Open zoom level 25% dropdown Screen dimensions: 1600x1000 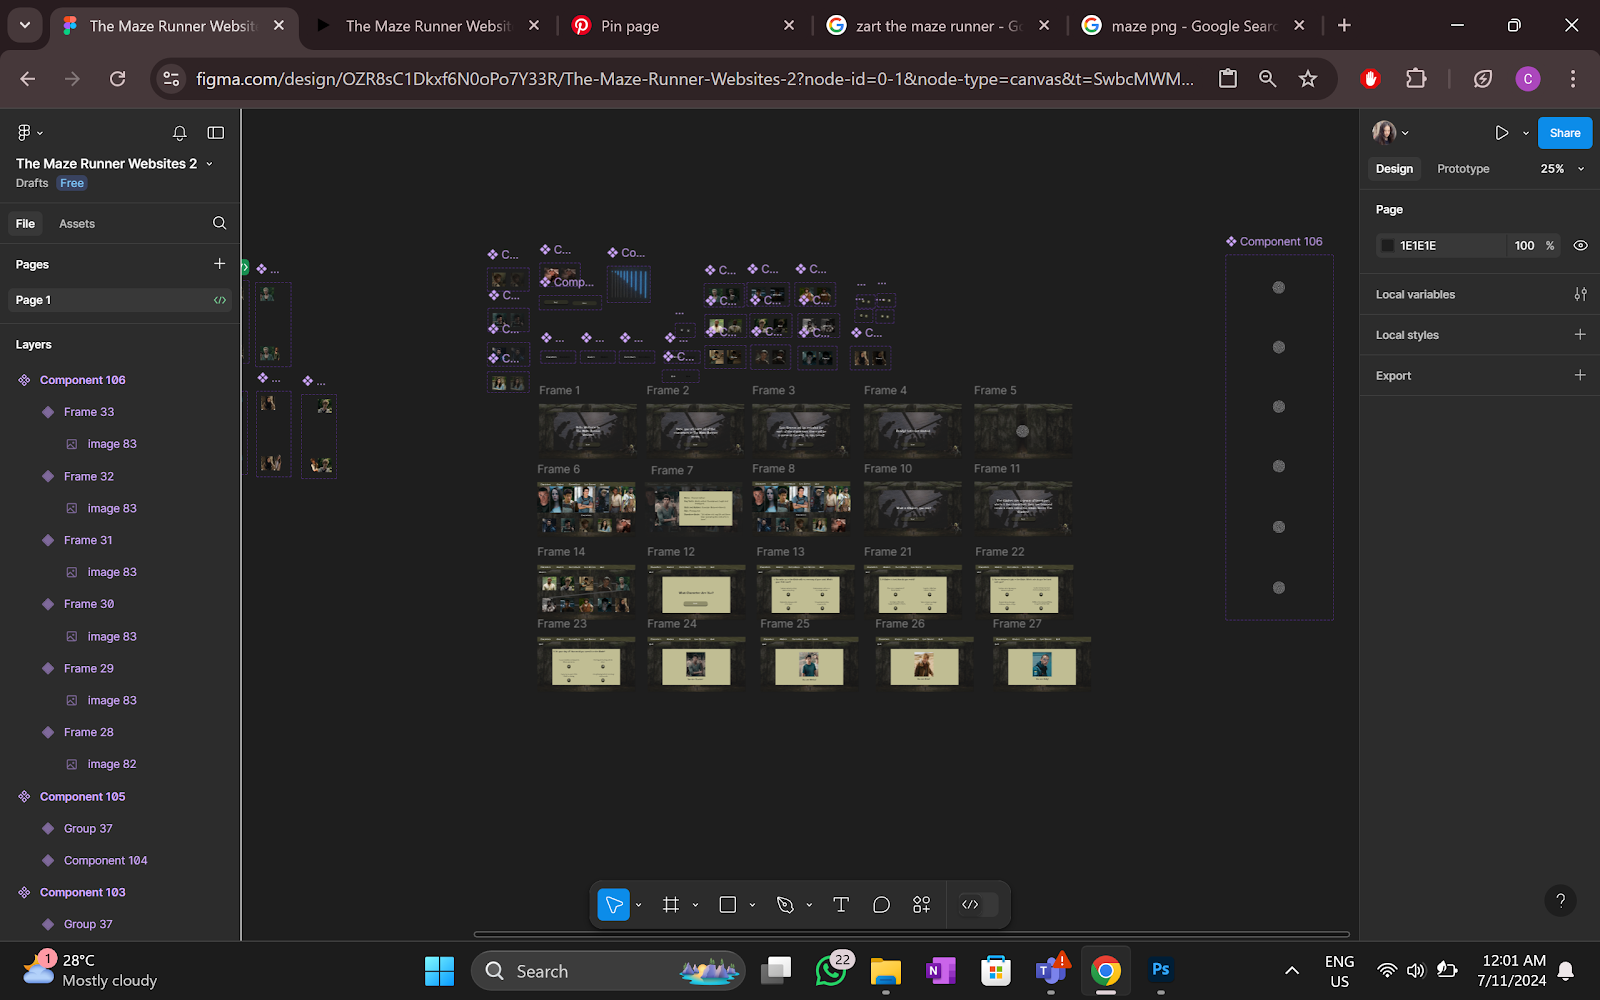point(1562,169)
